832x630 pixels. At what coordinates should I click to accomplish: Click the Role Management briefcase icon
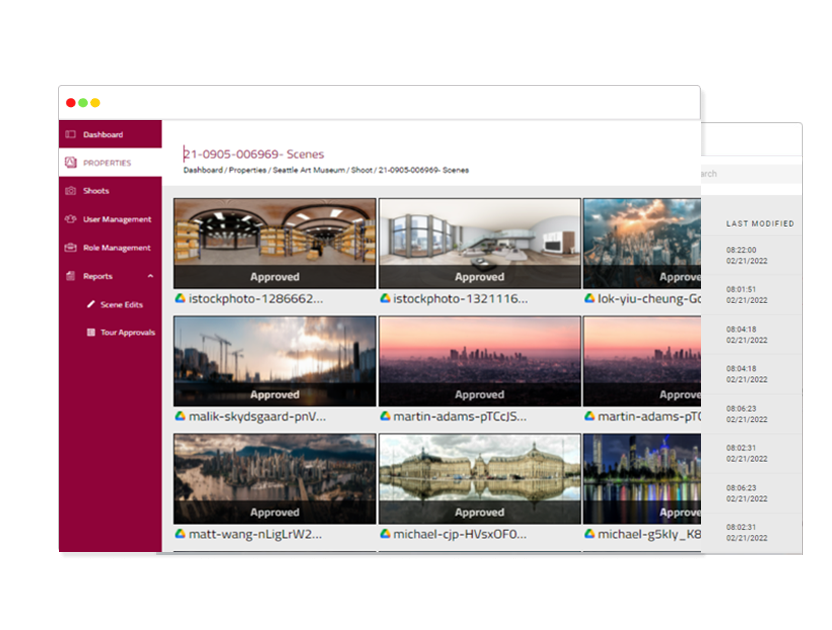pyautogui.click(x=70, y=248)
